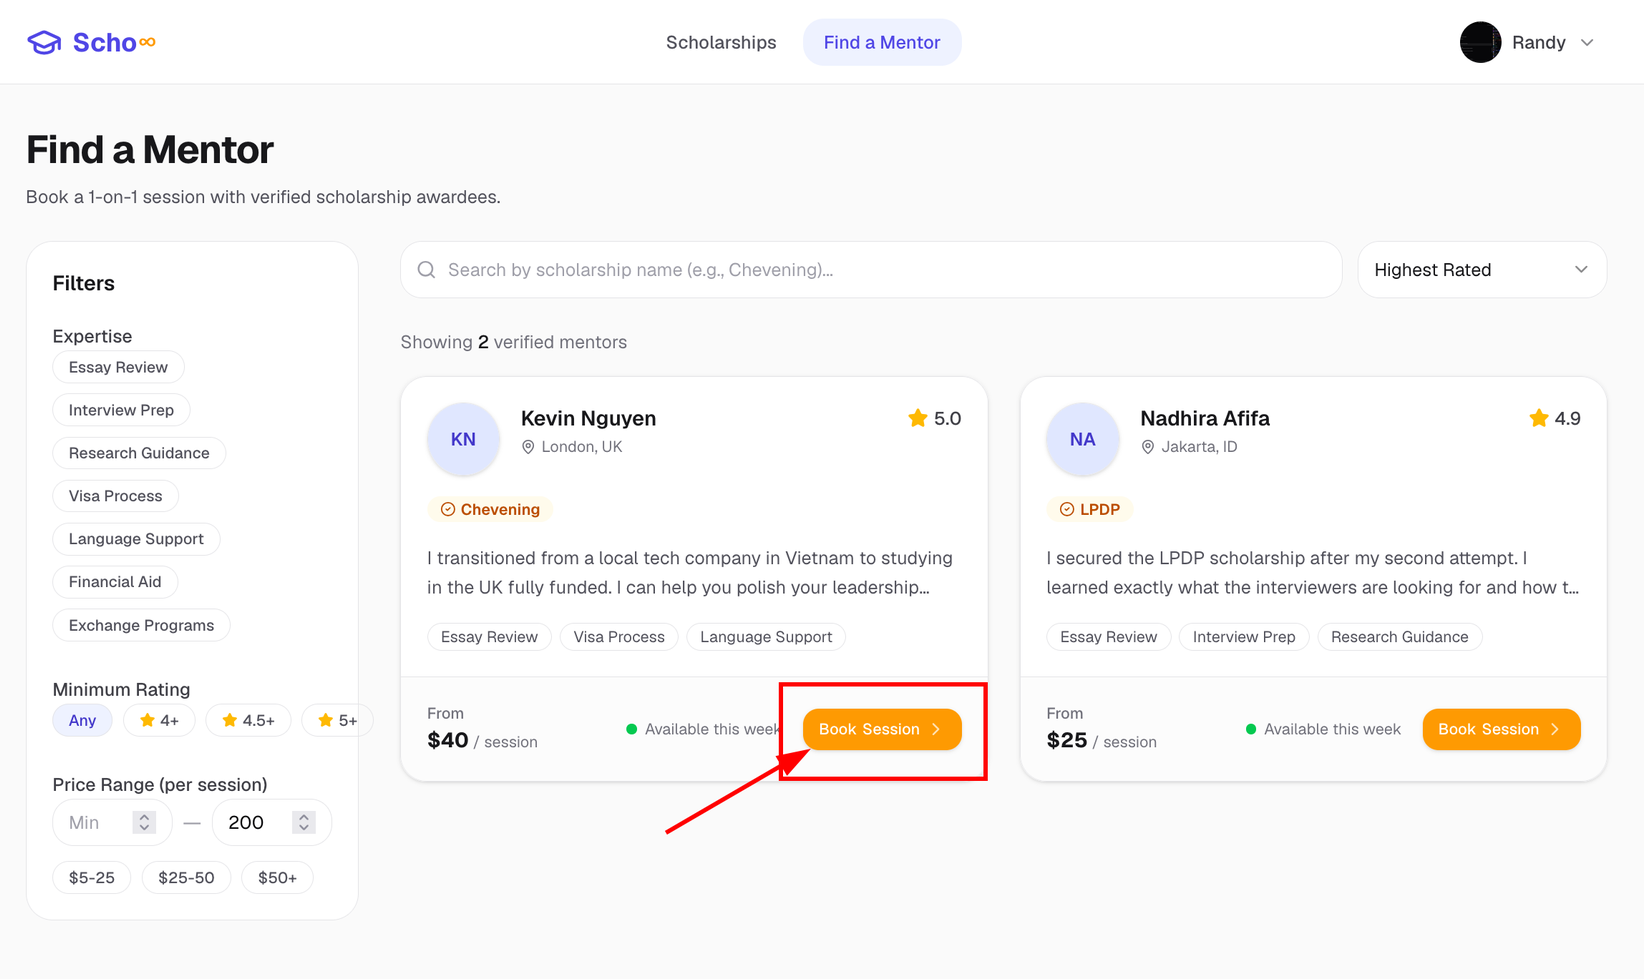This screenshot has width=1644, height=979.
Task: Book Session with Kevin Nguyen
Action: [882, 729]
